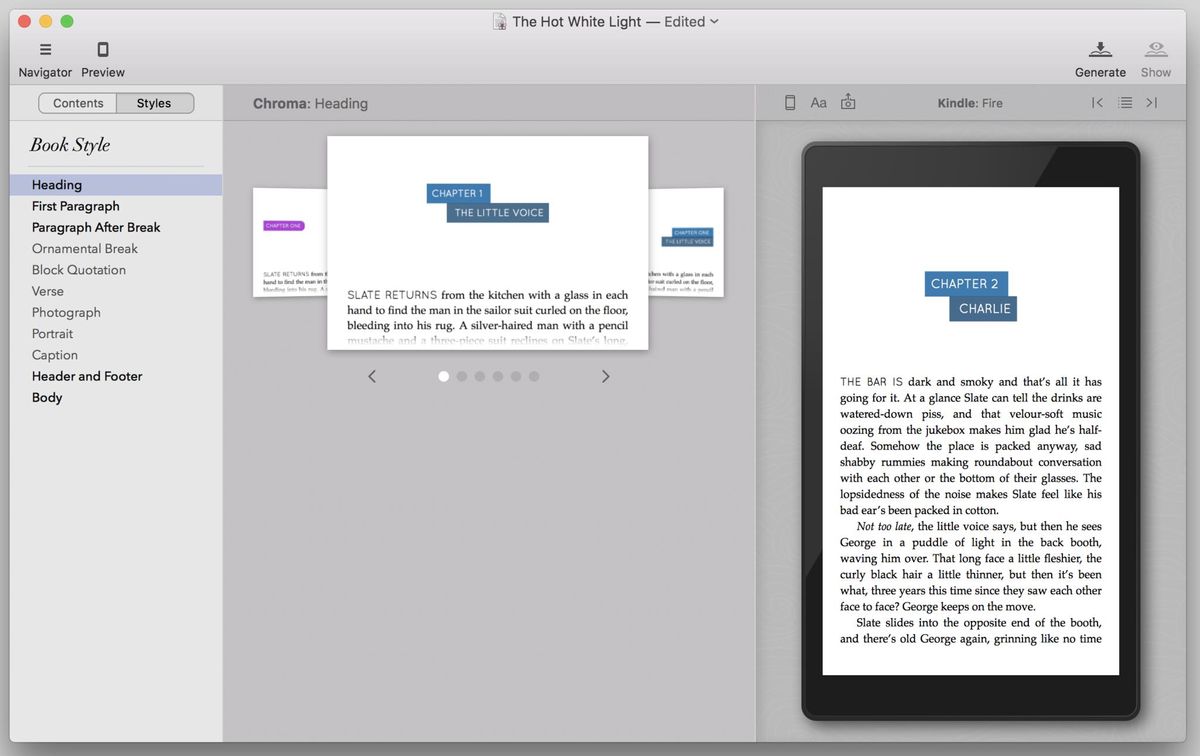The width and height of the screenshot is (1200, 756).
Task: Select the fourth carousel page dot
Action: coord(498,376)
